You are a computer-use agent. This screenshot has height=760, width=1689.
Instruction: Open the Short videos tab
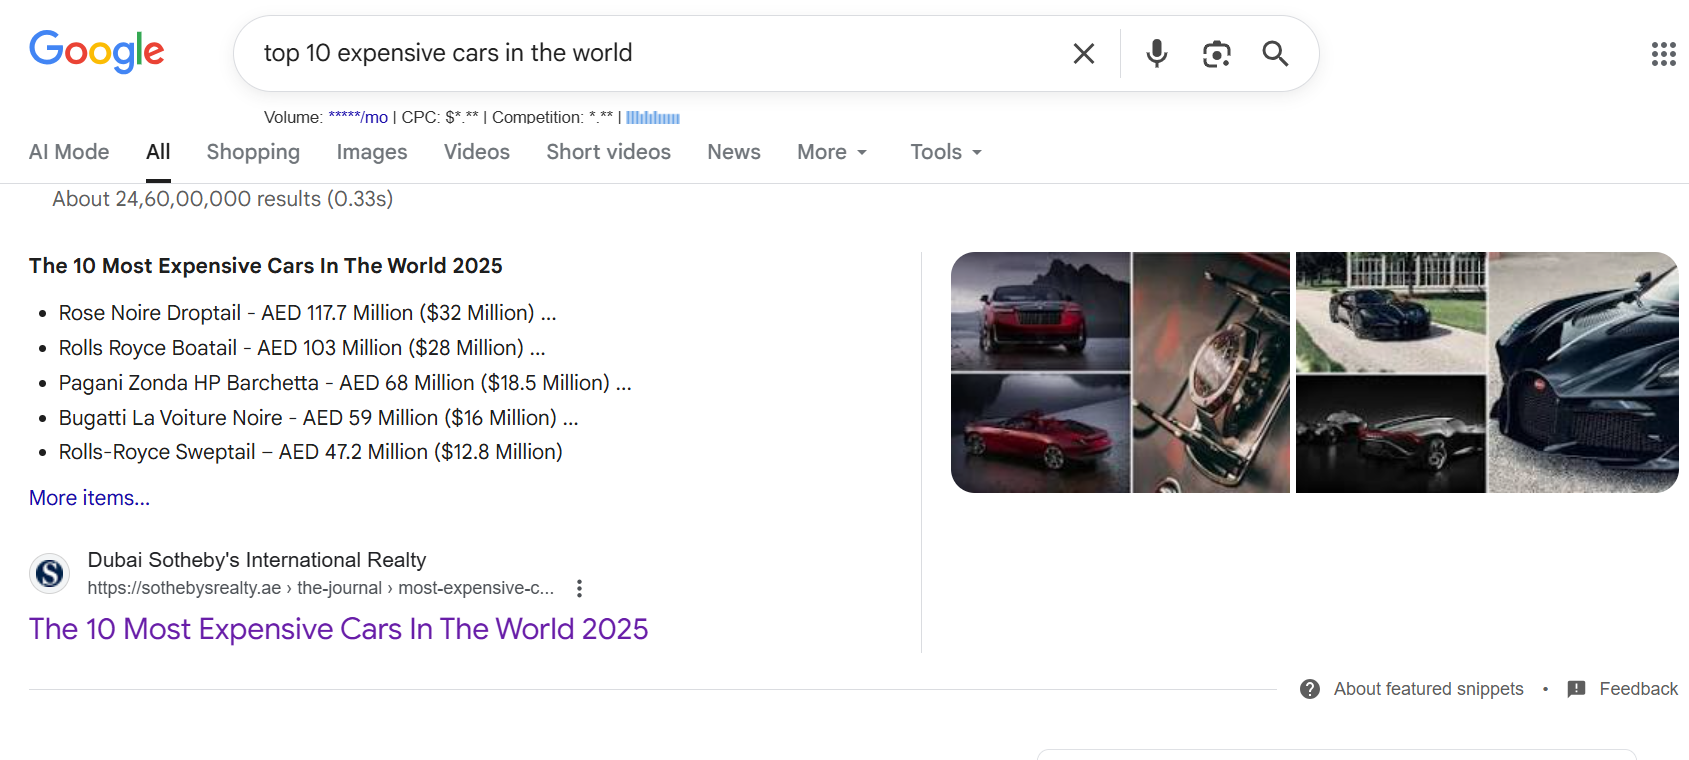pyautogui.click(x=608, y=152)
